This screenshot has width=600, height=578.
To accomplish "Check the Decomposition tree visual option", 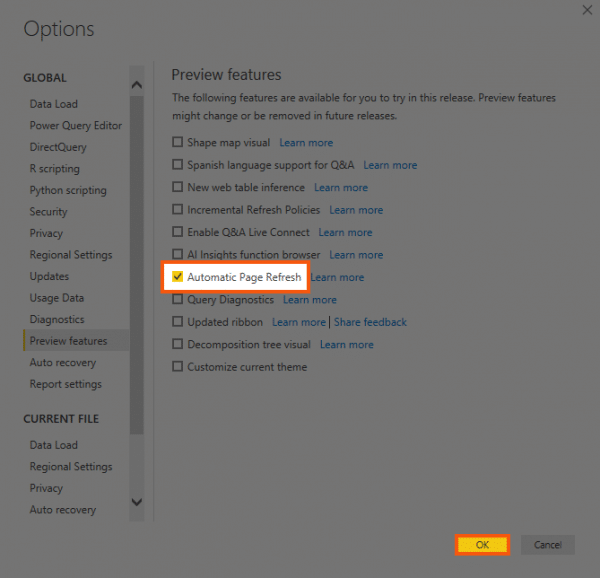I will pos(177,344).
